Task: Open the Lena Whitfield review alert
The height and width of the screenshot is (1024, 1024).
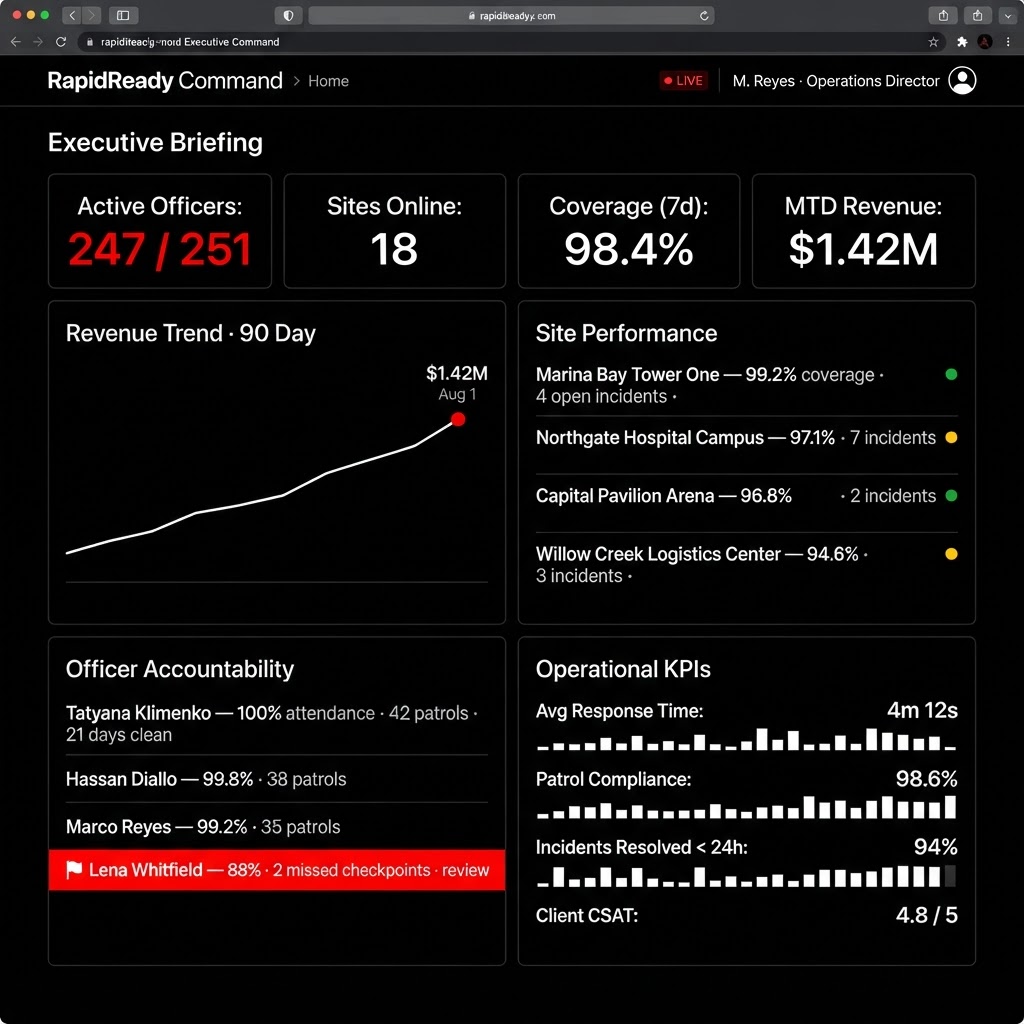Action: point(277,870)
